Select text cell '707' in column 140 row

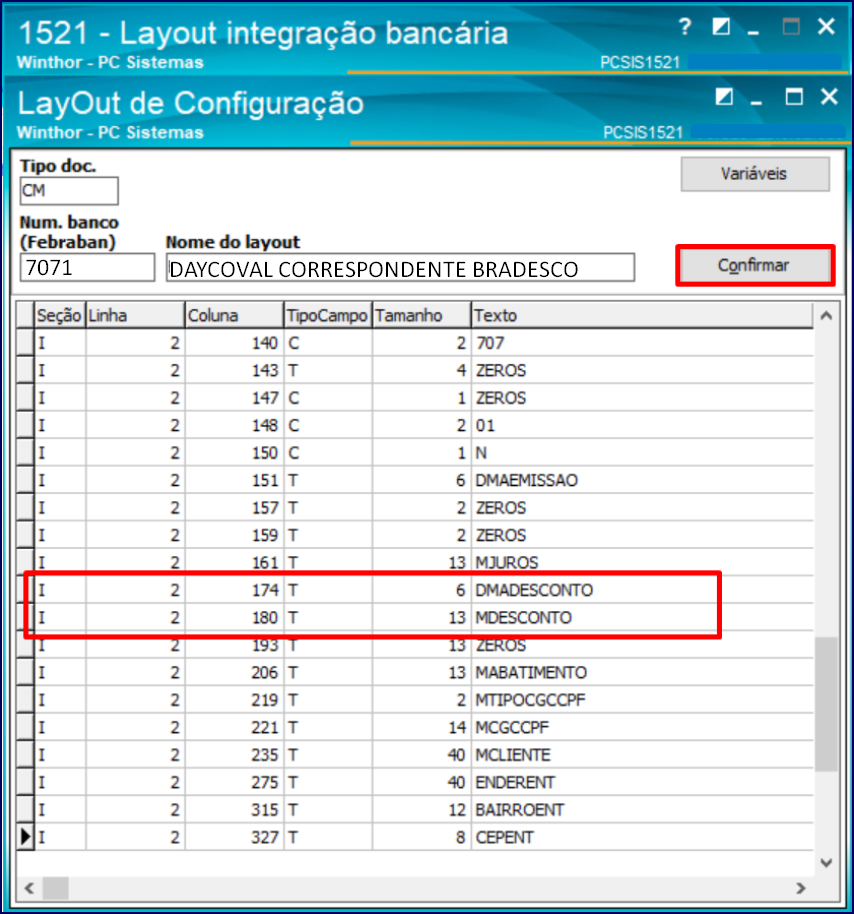(641, 343)
